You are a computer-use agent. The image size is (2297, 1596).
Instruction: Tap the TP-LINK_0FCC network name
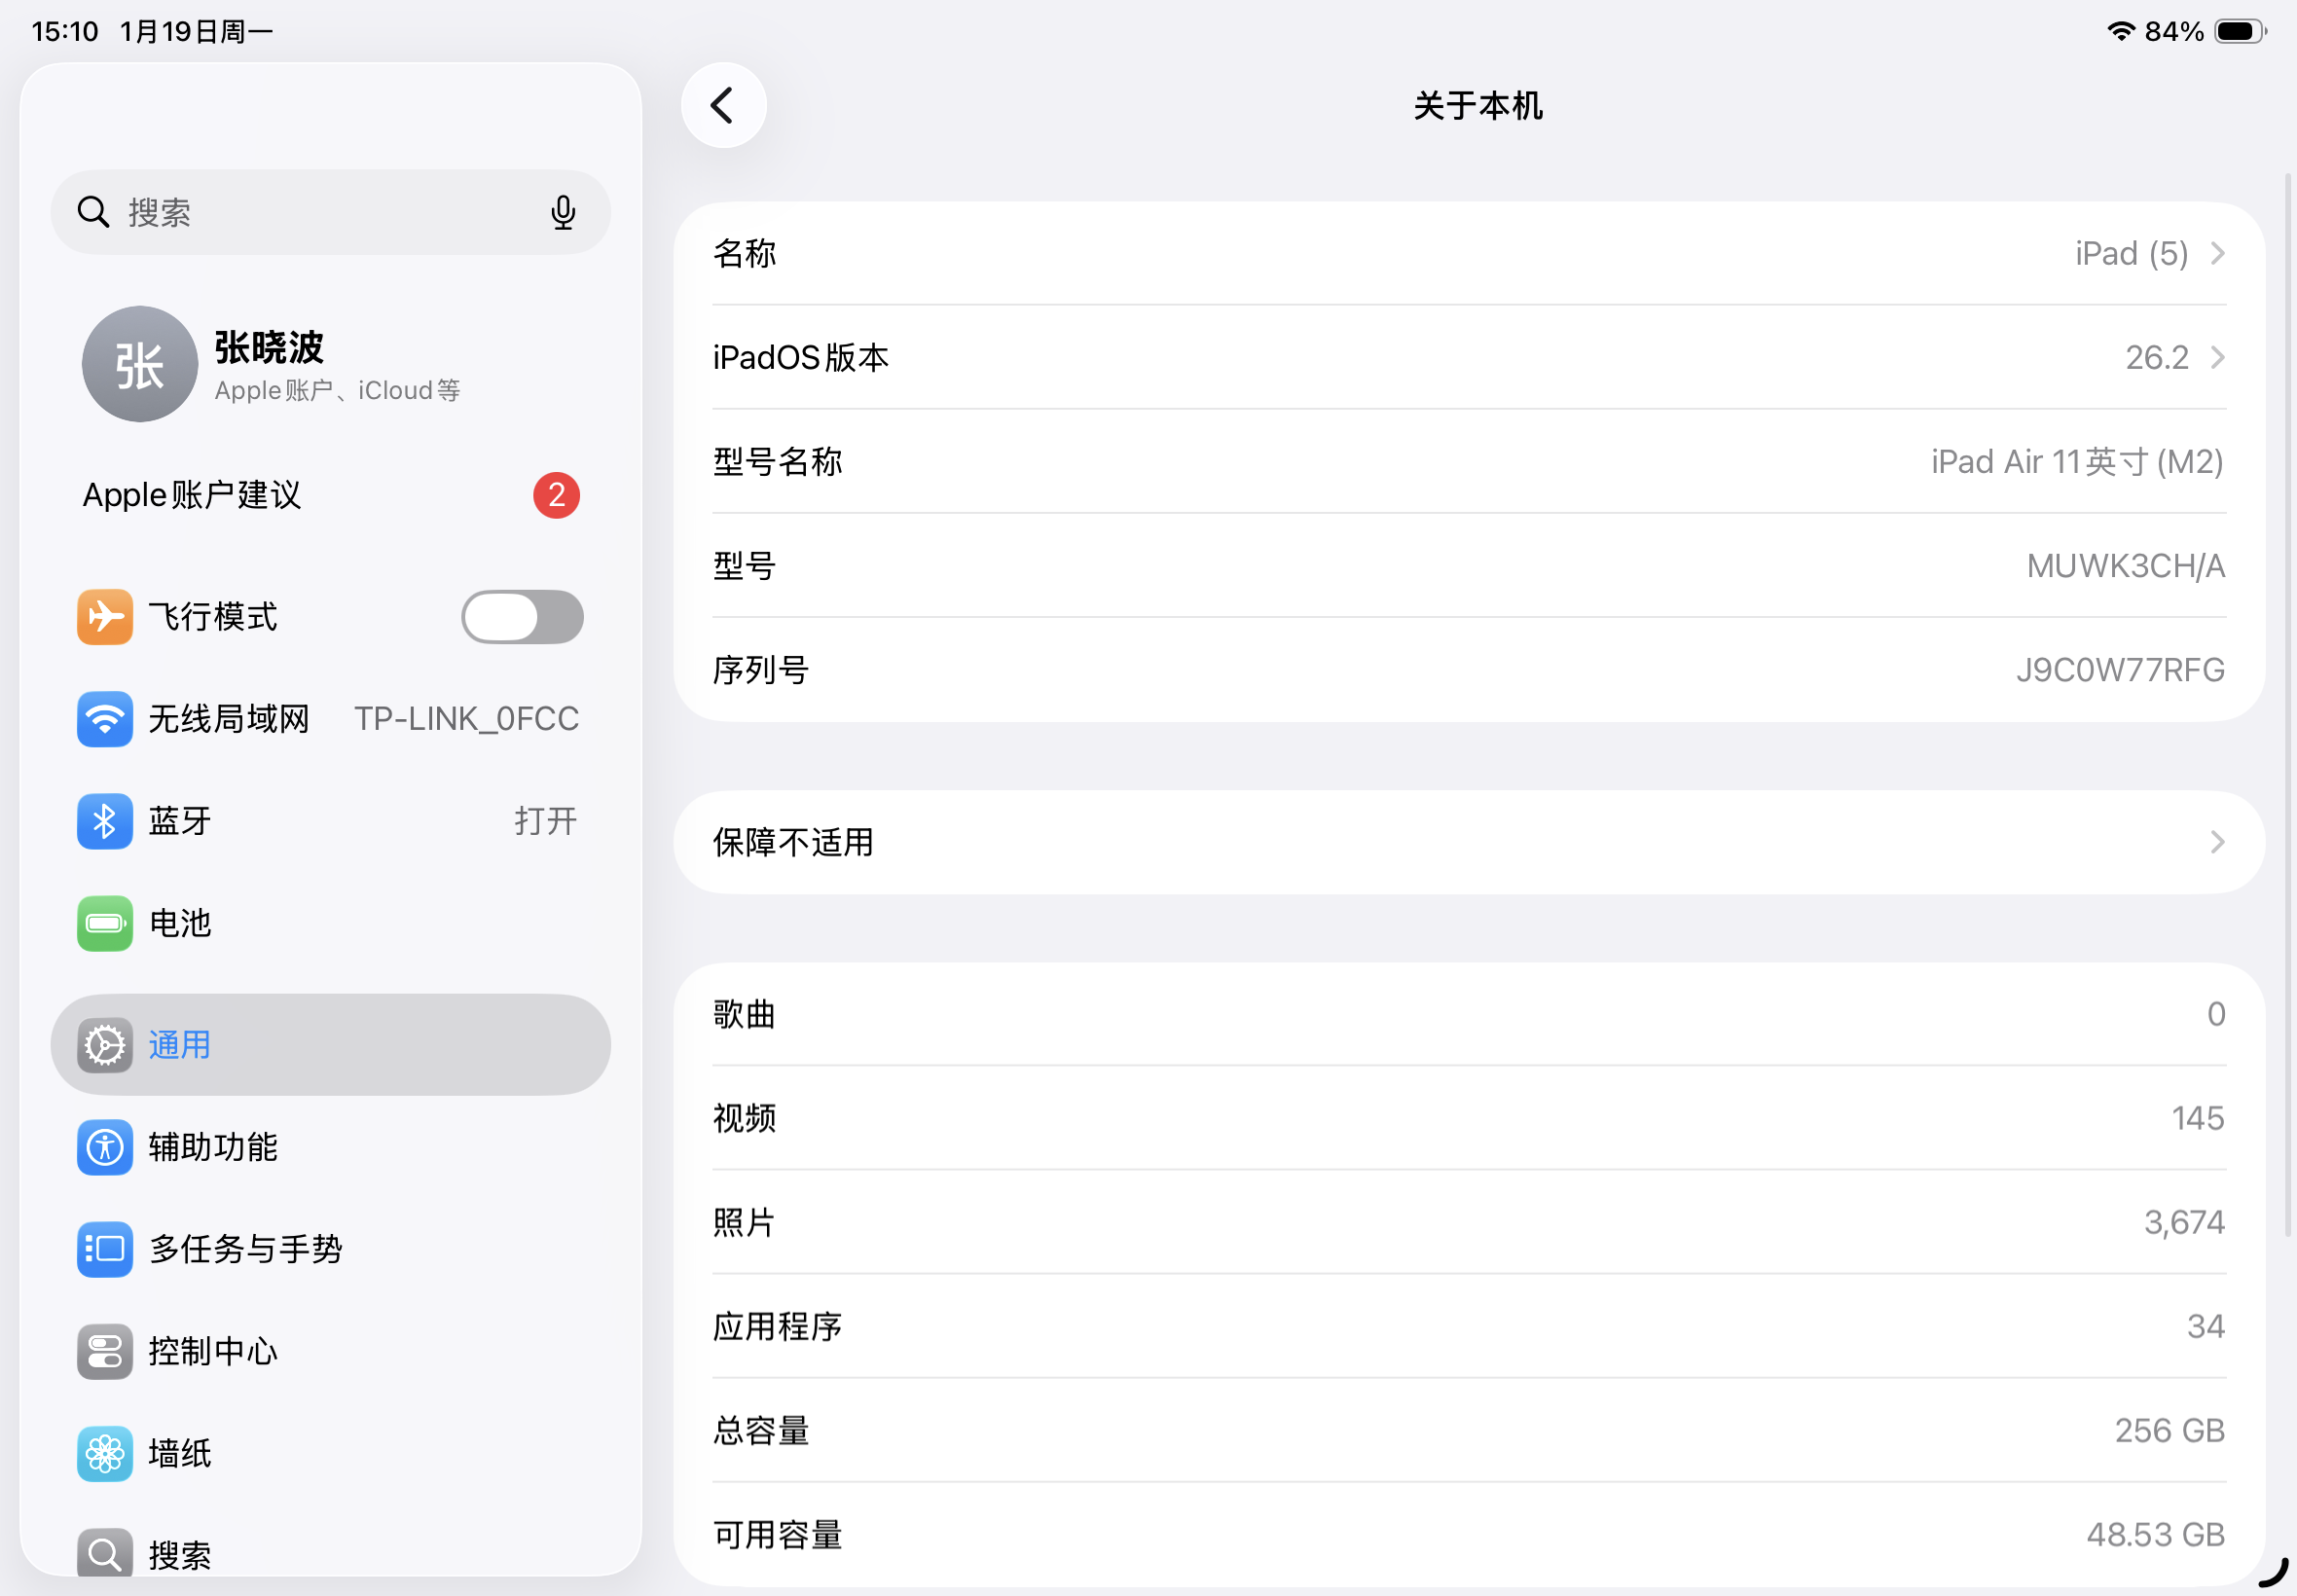[x=466, y=719]
